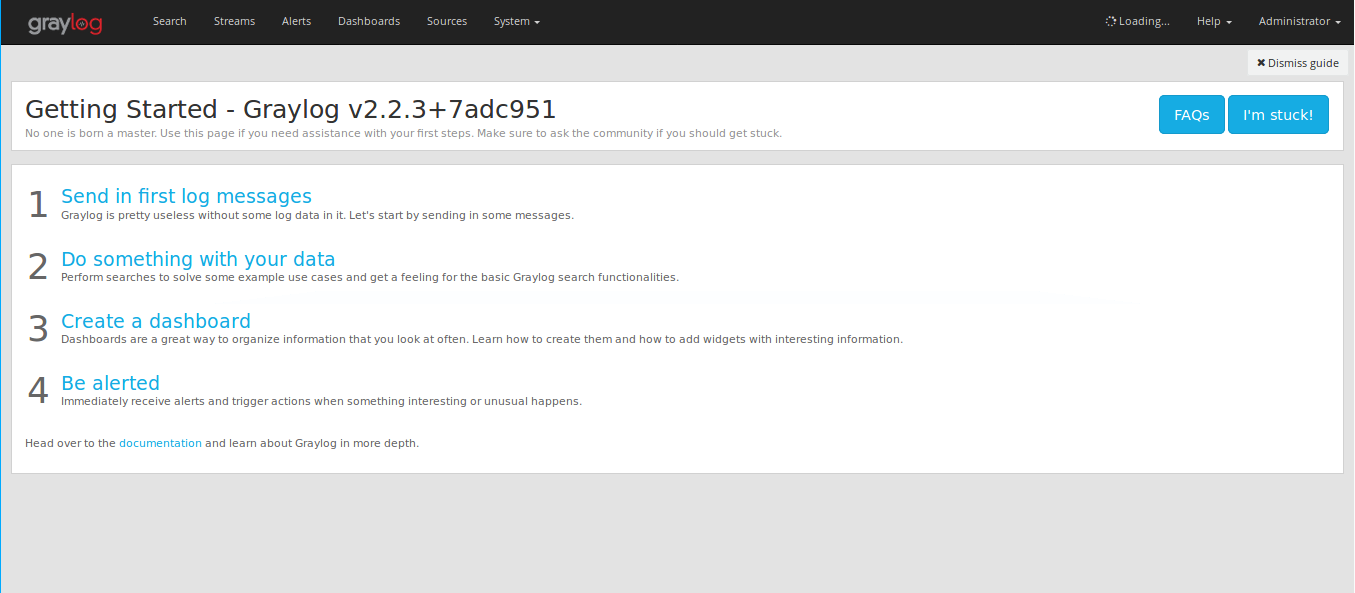Click the I'm stuck! button

pos(1278,114)
